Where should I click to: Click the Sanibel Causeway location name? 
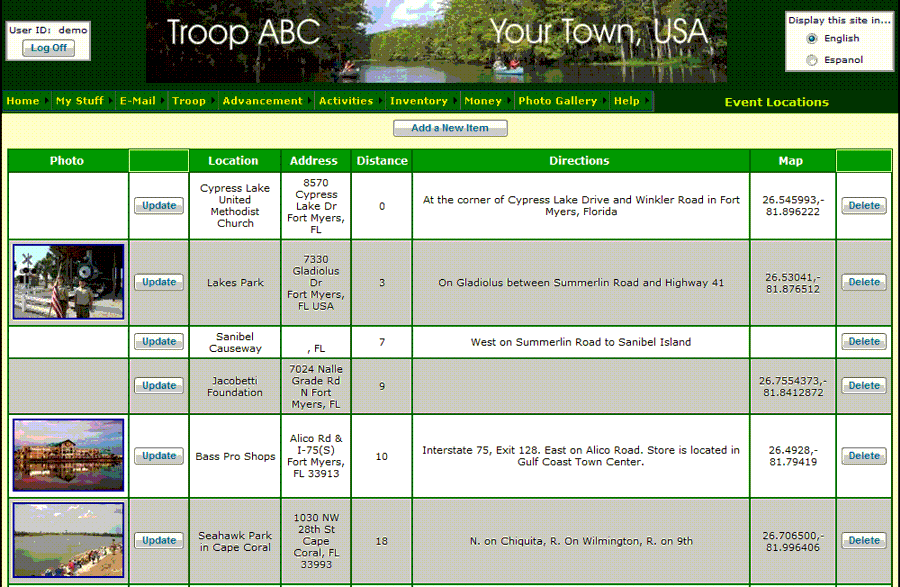(235, 342)
